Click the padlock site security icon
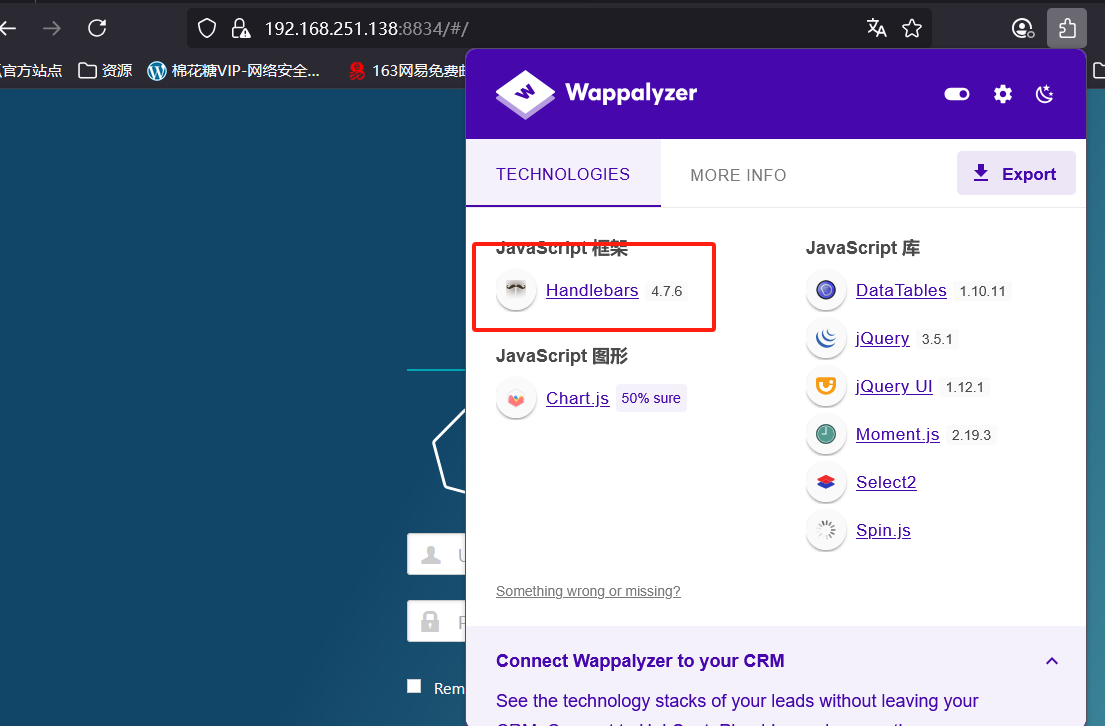Image resolution: width=1105 pixels, height=726 pixels. 241,28
